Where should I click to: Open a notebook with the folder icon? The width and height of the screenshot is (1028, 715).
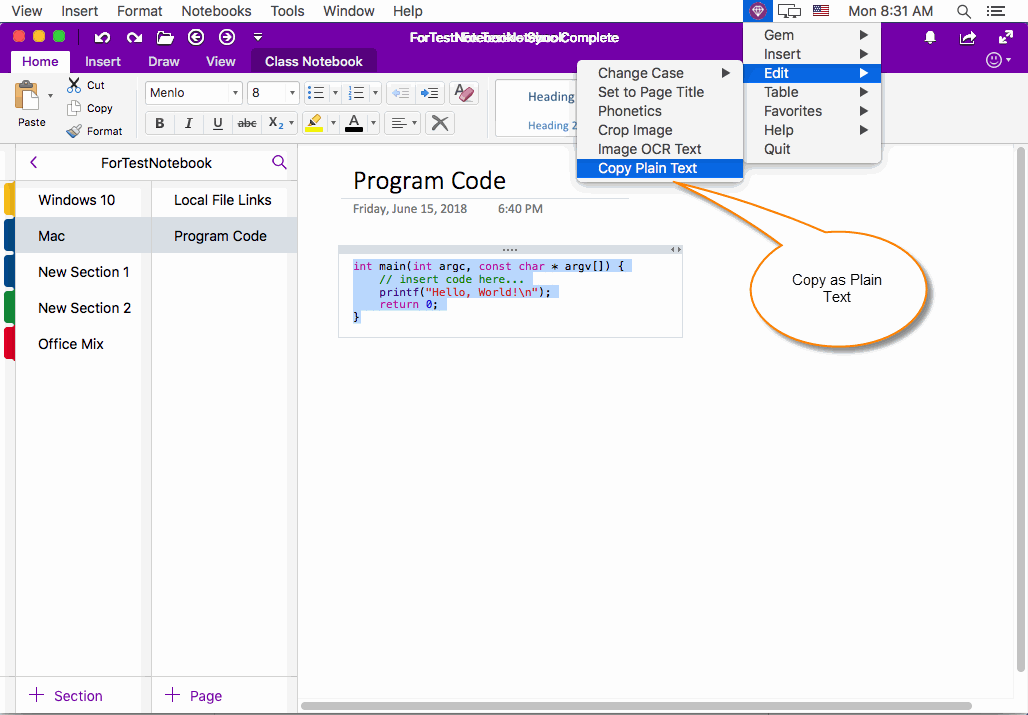[165, 37]
